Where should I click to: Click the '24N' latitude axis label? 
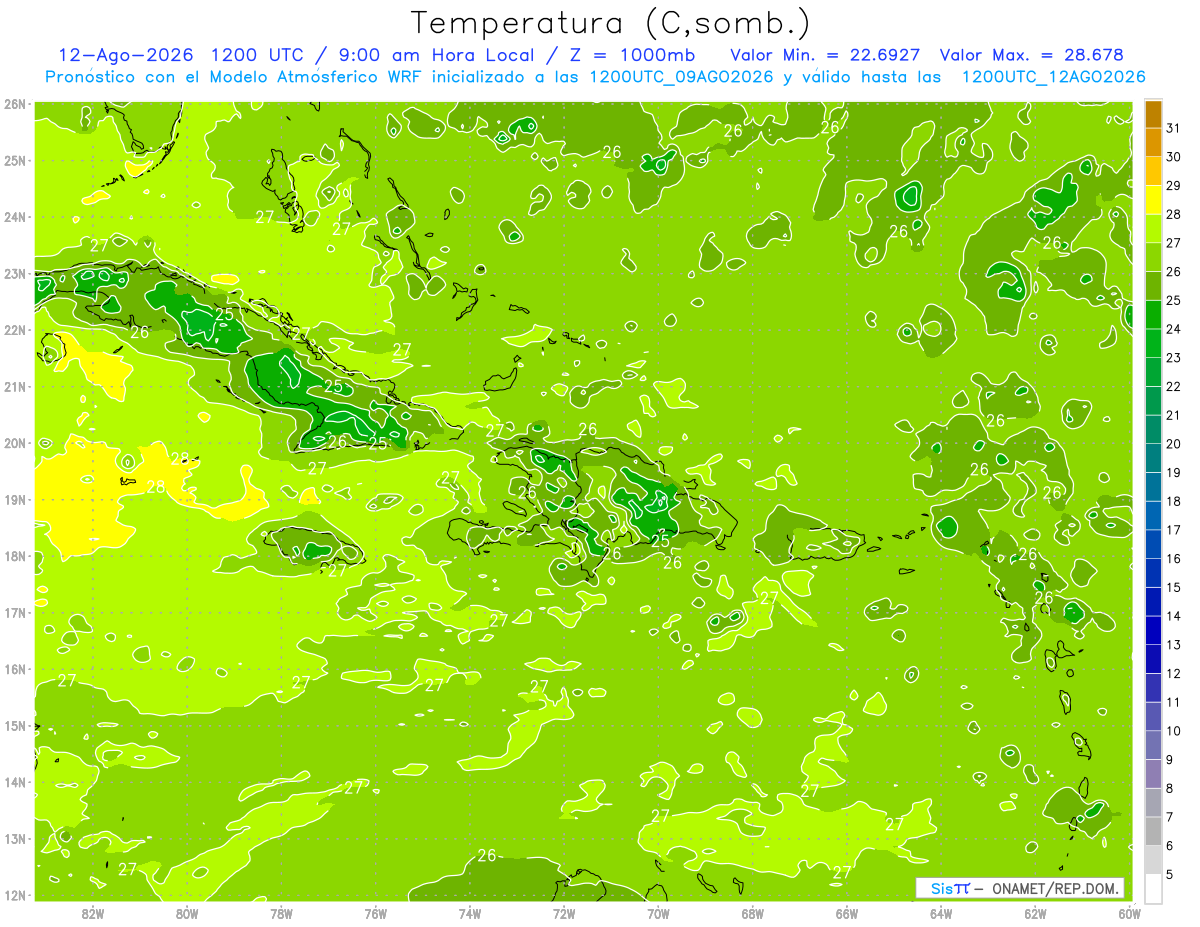(14, 217)
